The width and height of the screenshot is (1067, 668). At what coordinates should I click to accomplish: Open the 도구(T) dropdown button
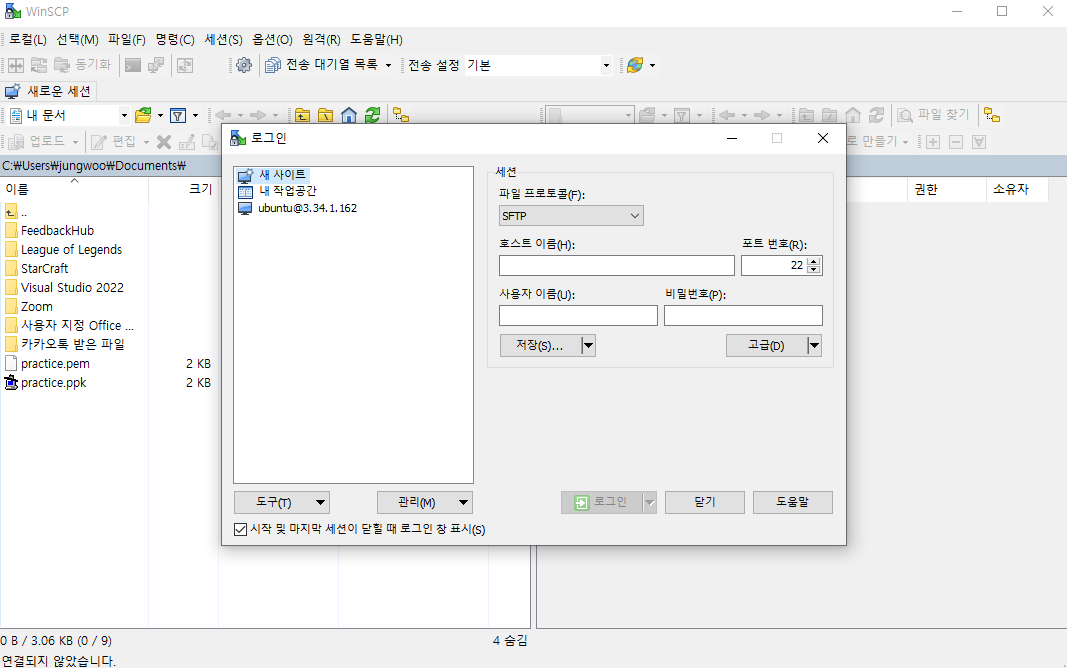pos(282,503)
